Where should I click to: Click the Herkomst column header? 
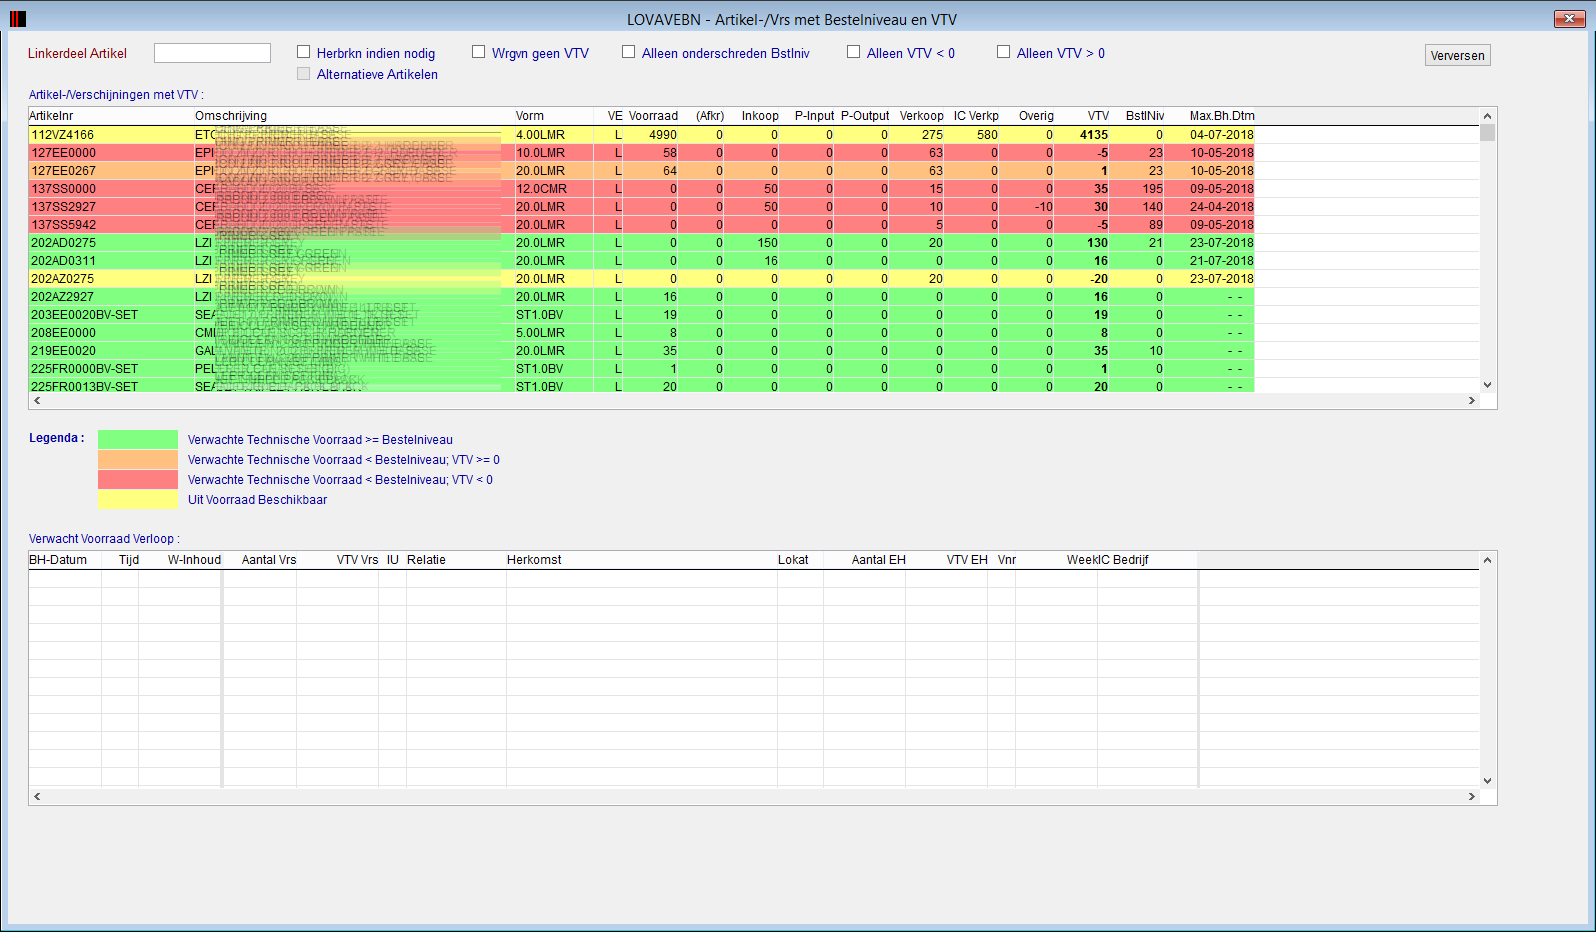[x=534, y=560]
